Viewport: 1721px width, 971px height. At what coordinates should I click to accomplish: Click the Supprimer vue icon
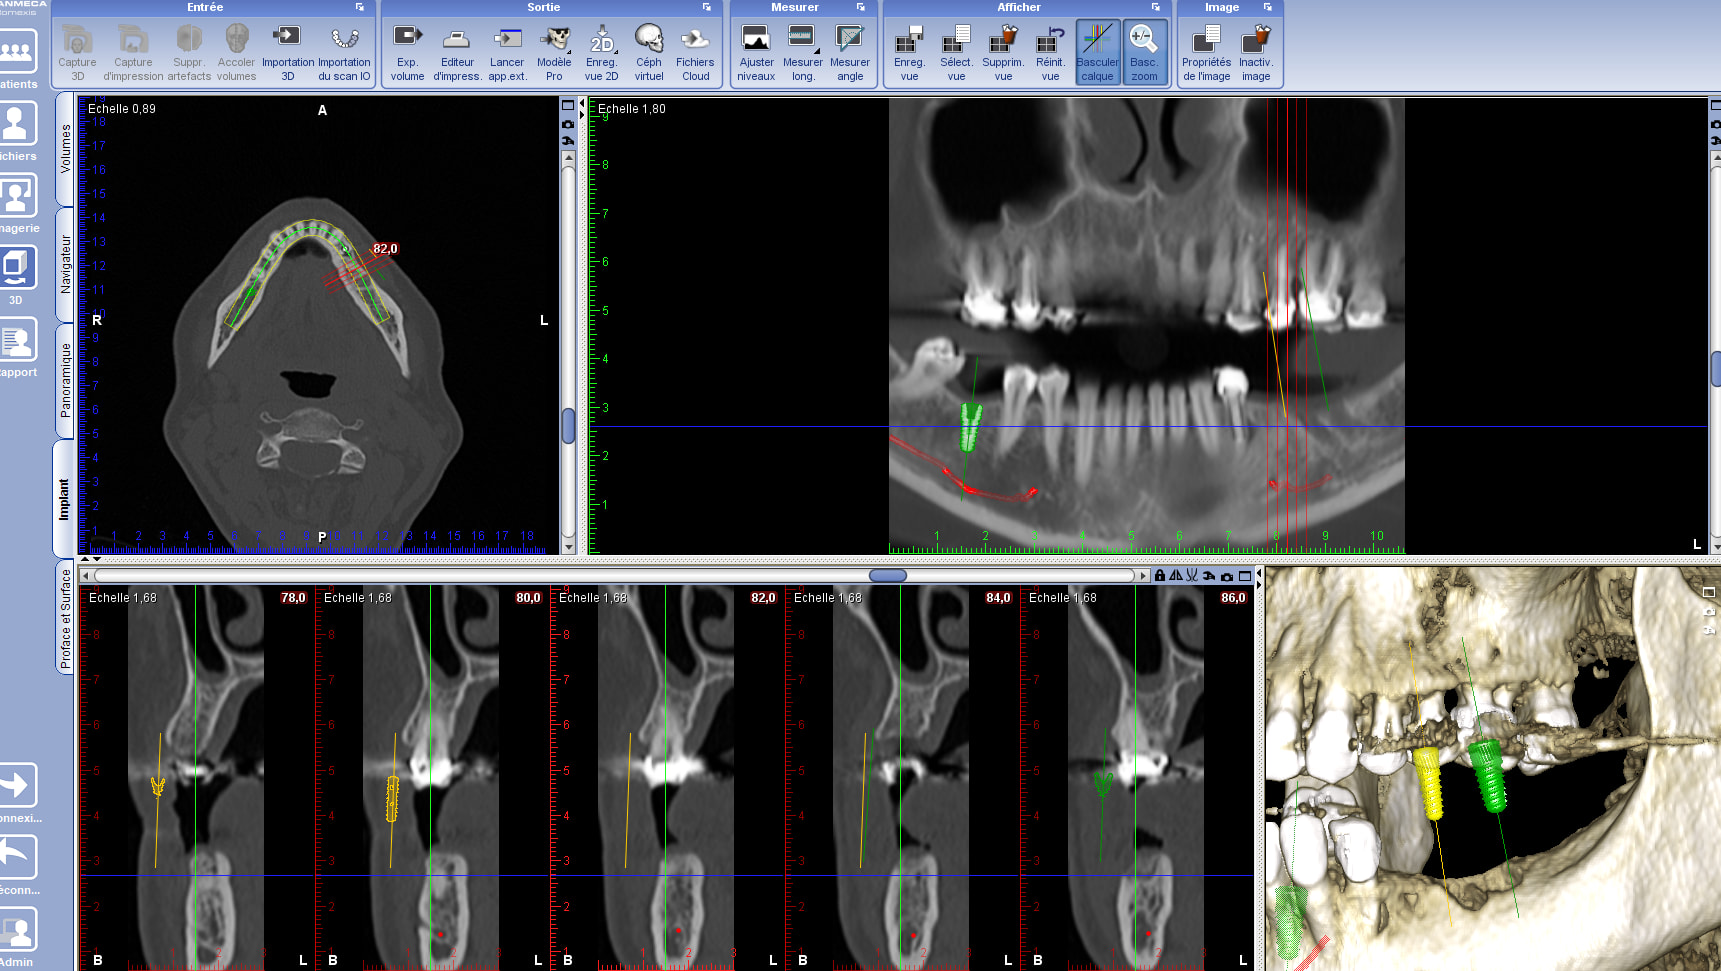1002,52
